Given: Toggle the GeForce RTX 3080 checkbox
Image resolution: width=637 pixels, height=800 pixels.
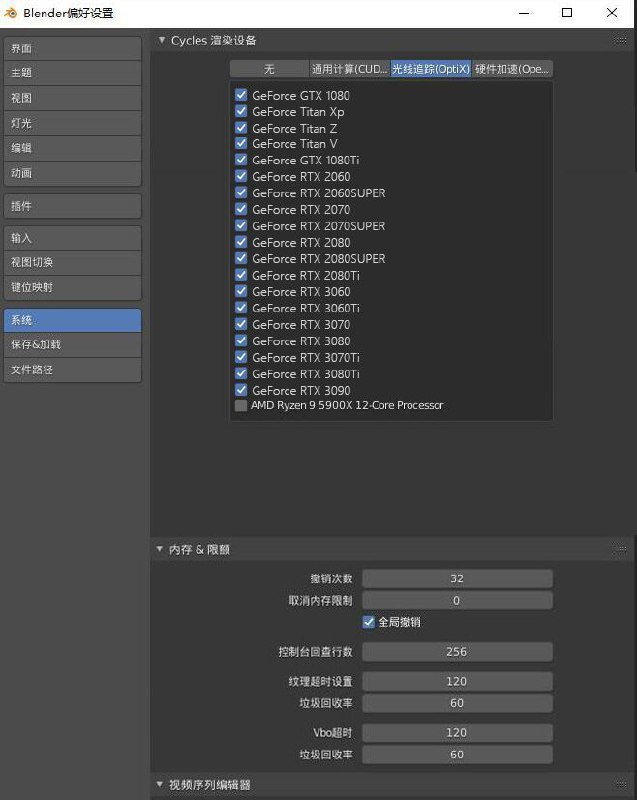Looking at the screenshot, I should (241, 340).
